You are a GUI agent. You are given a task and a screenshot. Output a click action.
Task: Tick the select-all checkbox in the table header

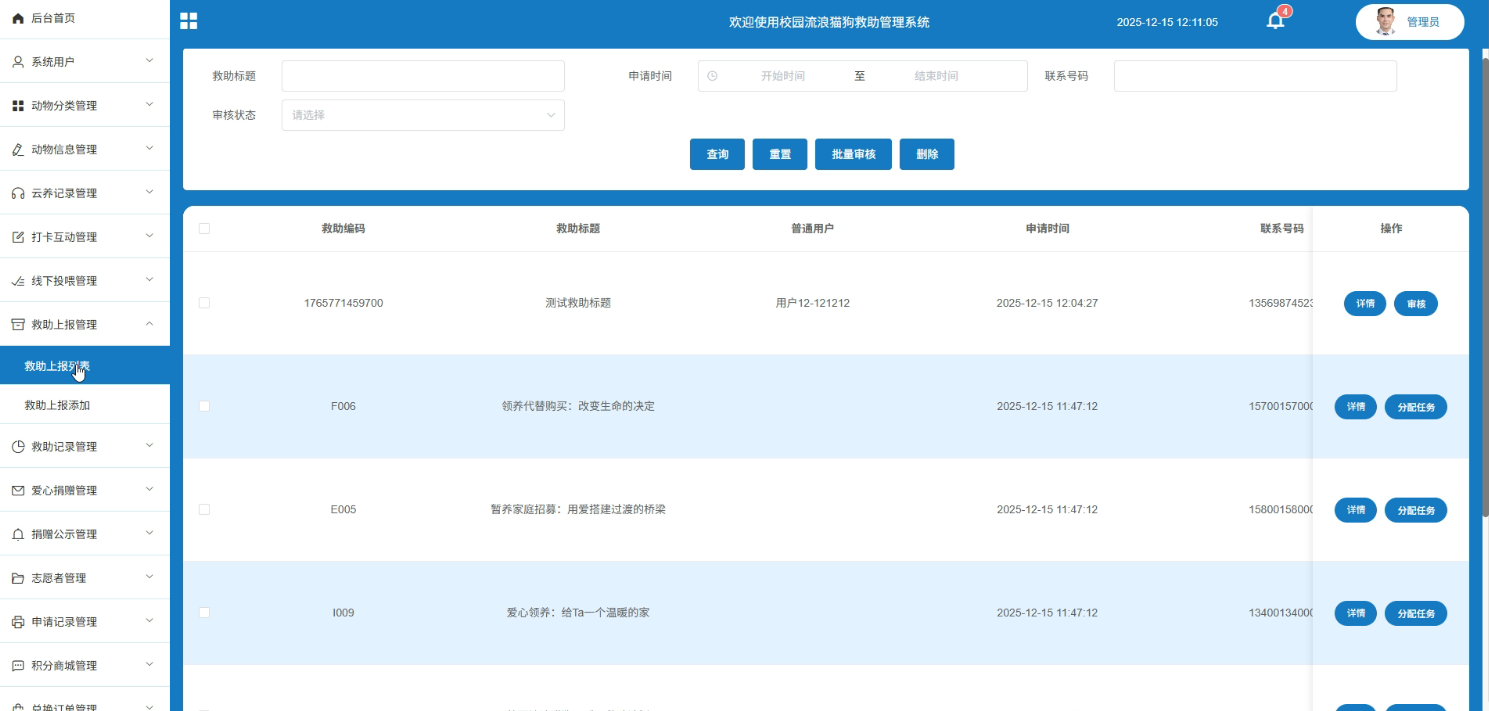pos(204,228)
